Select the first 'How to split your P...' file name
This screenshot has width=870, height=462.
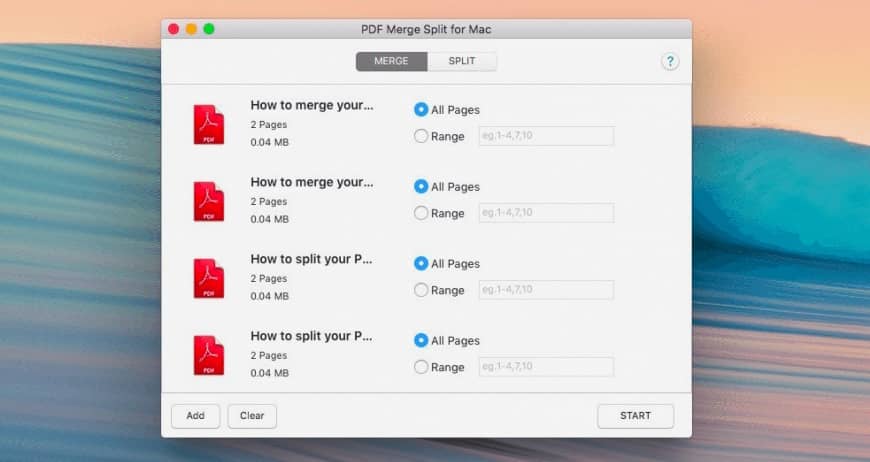point(311,259)
